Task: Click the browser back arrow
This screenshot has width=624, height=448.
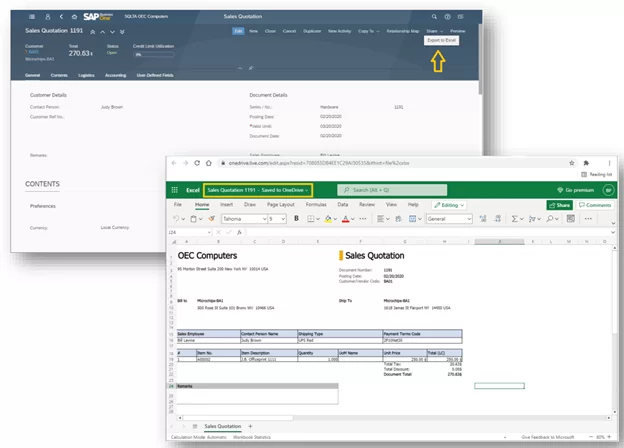Action: click(174, 163)
